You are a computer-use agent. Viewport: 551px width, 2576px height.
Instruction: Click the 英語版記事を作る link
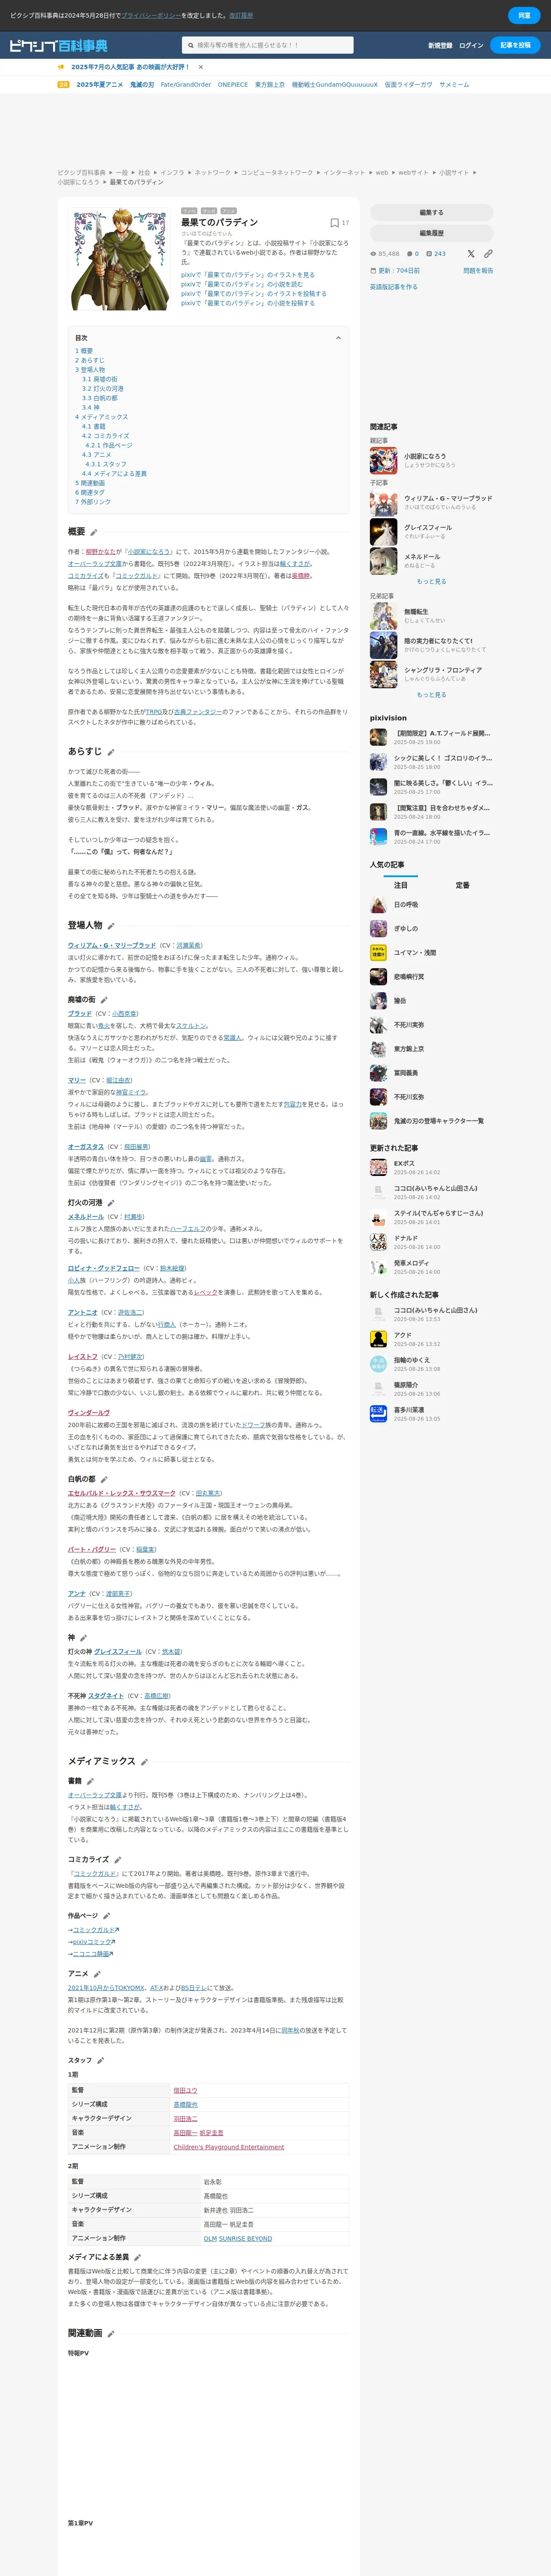click(394, 287)
